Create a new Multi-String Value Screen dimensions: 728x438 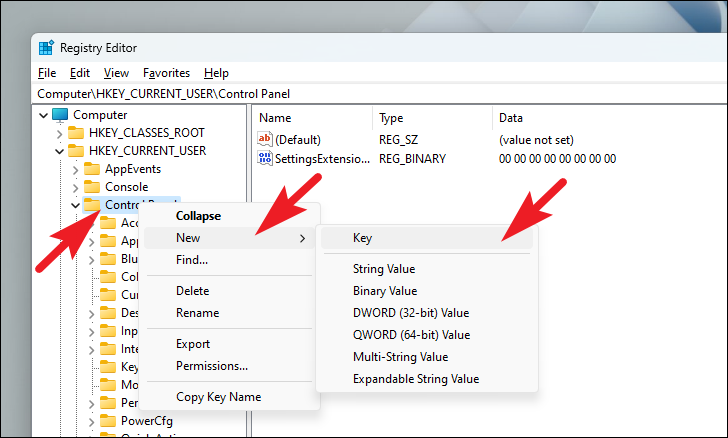(x=427, y=357)
